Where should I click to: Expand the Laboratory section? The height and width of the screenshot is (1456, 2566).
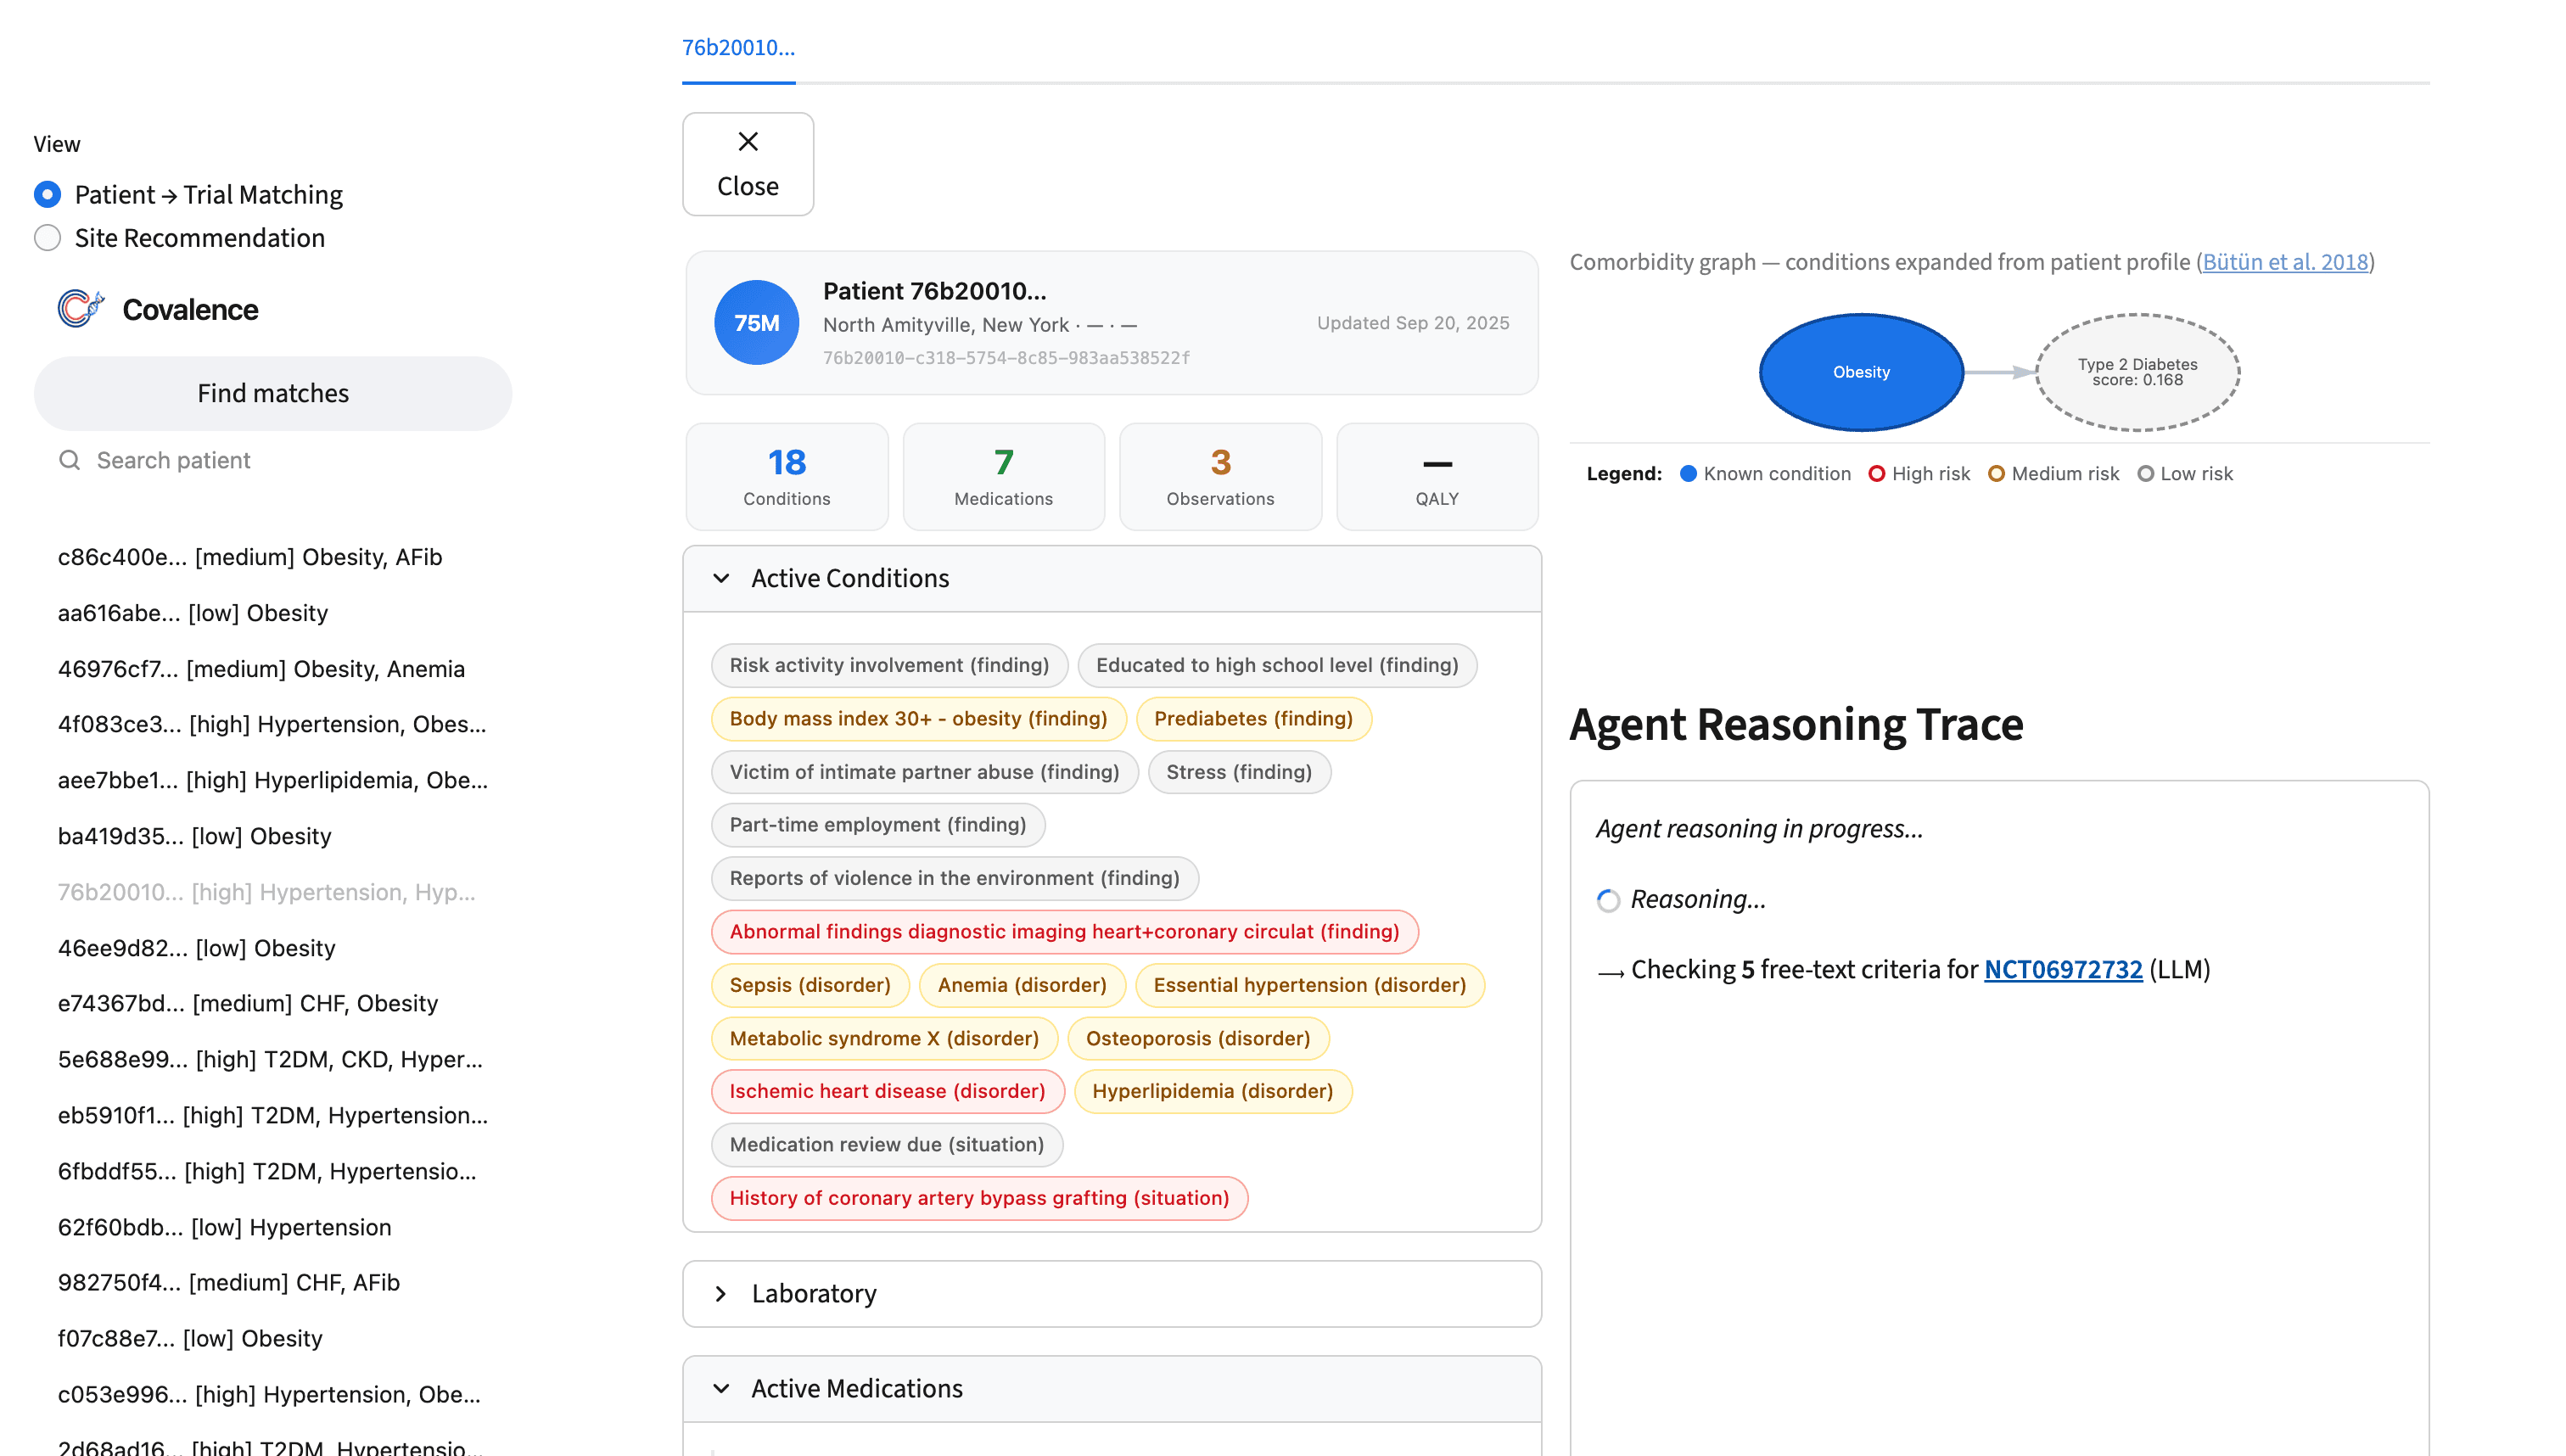1112,1293
